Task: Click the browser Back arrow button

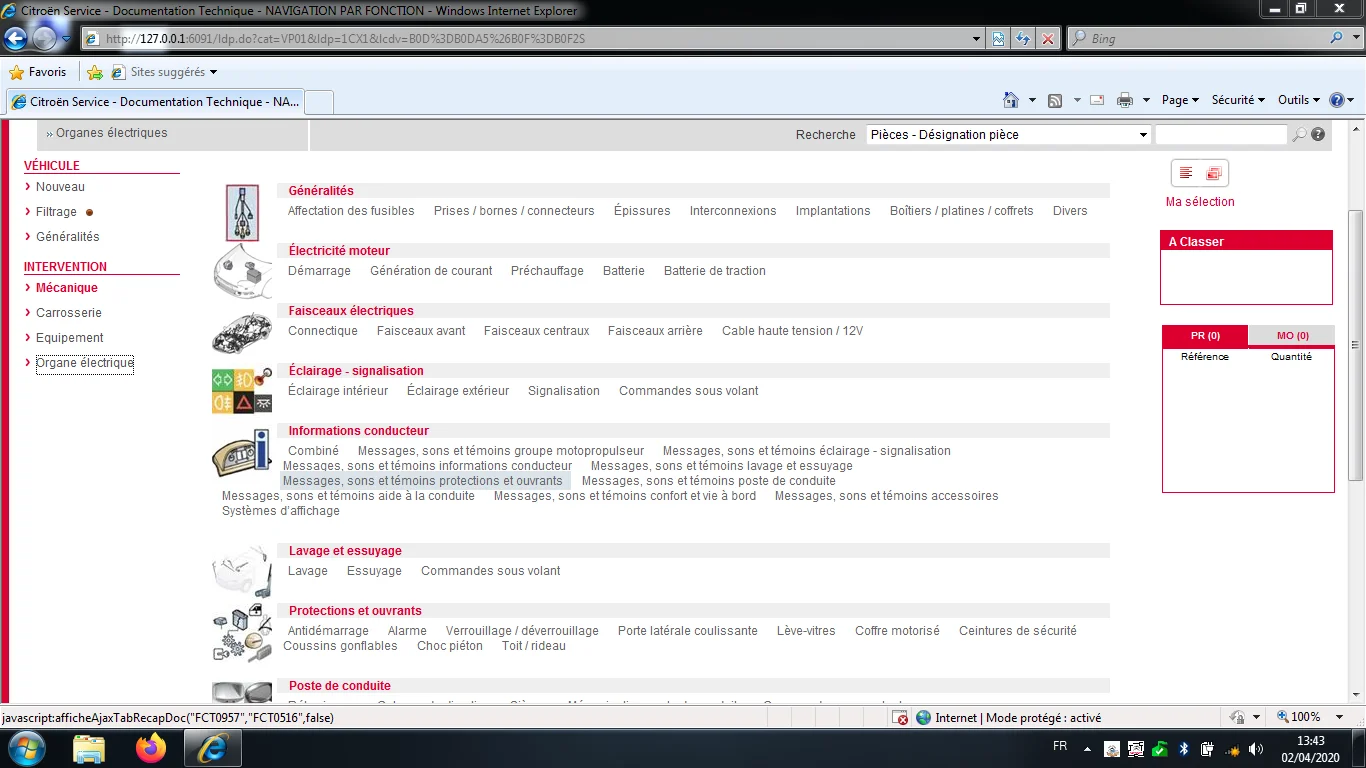Action: [x=15, y=39]
